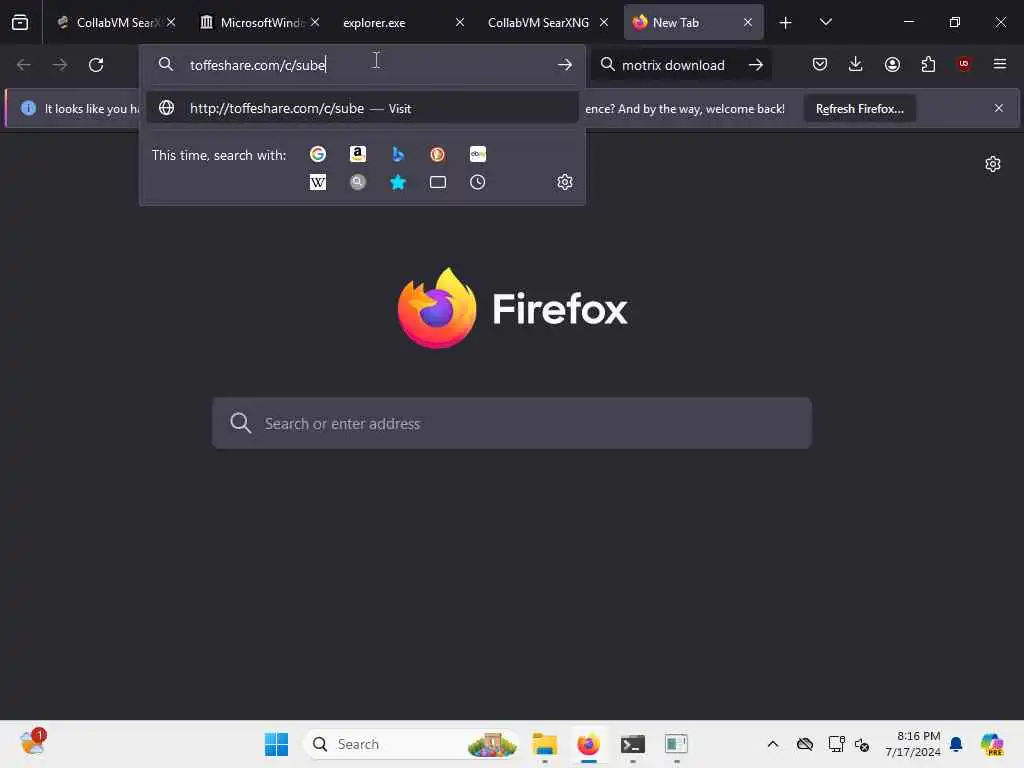1024x768 pixels.
Task: Show hidden system tray icons
Action: pyautogui.click(x=773, y=744)
